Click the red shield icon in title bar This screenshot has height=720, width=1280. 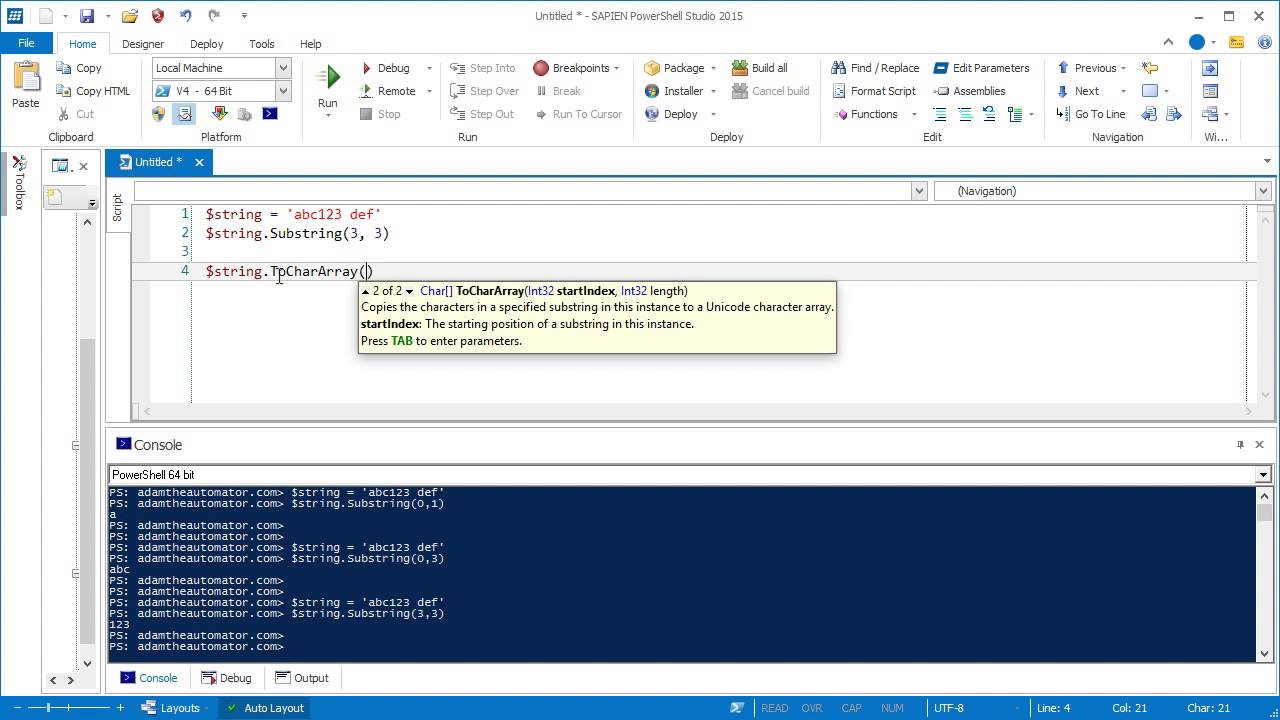[x=158, y=16]
